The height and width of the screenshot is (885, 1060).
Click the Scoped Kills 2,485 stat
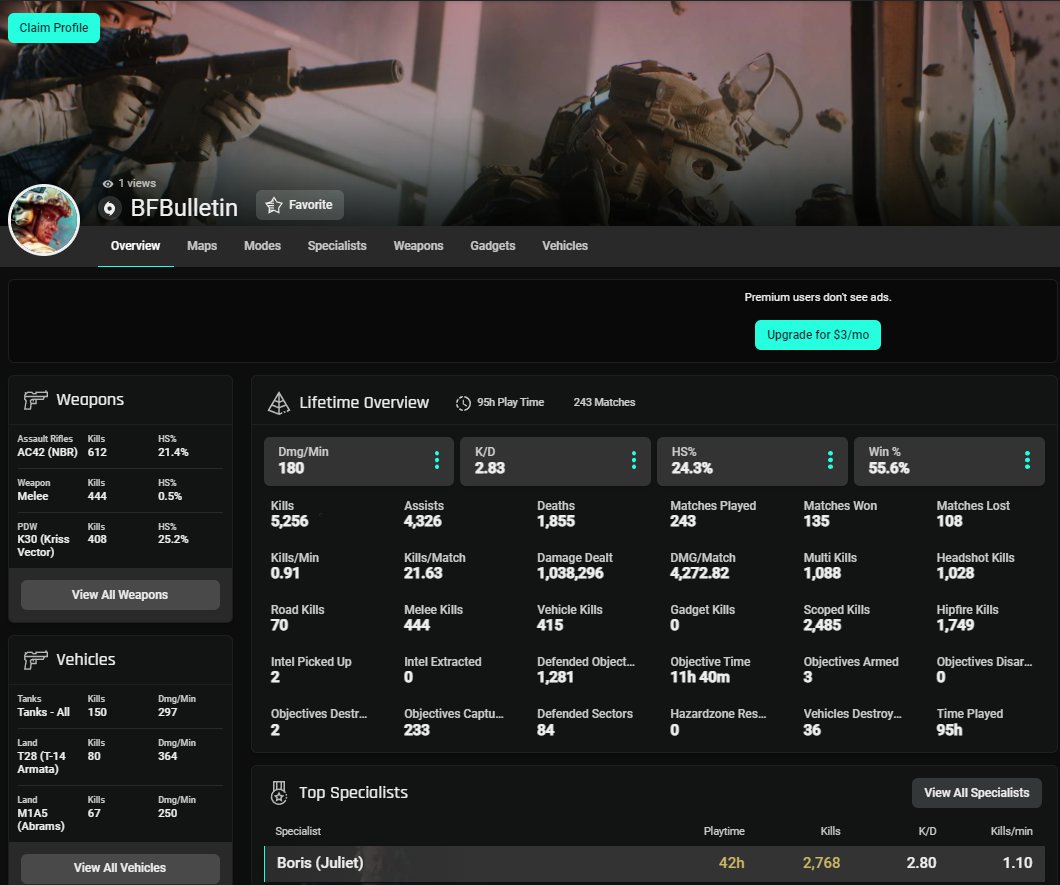point(836,618)
